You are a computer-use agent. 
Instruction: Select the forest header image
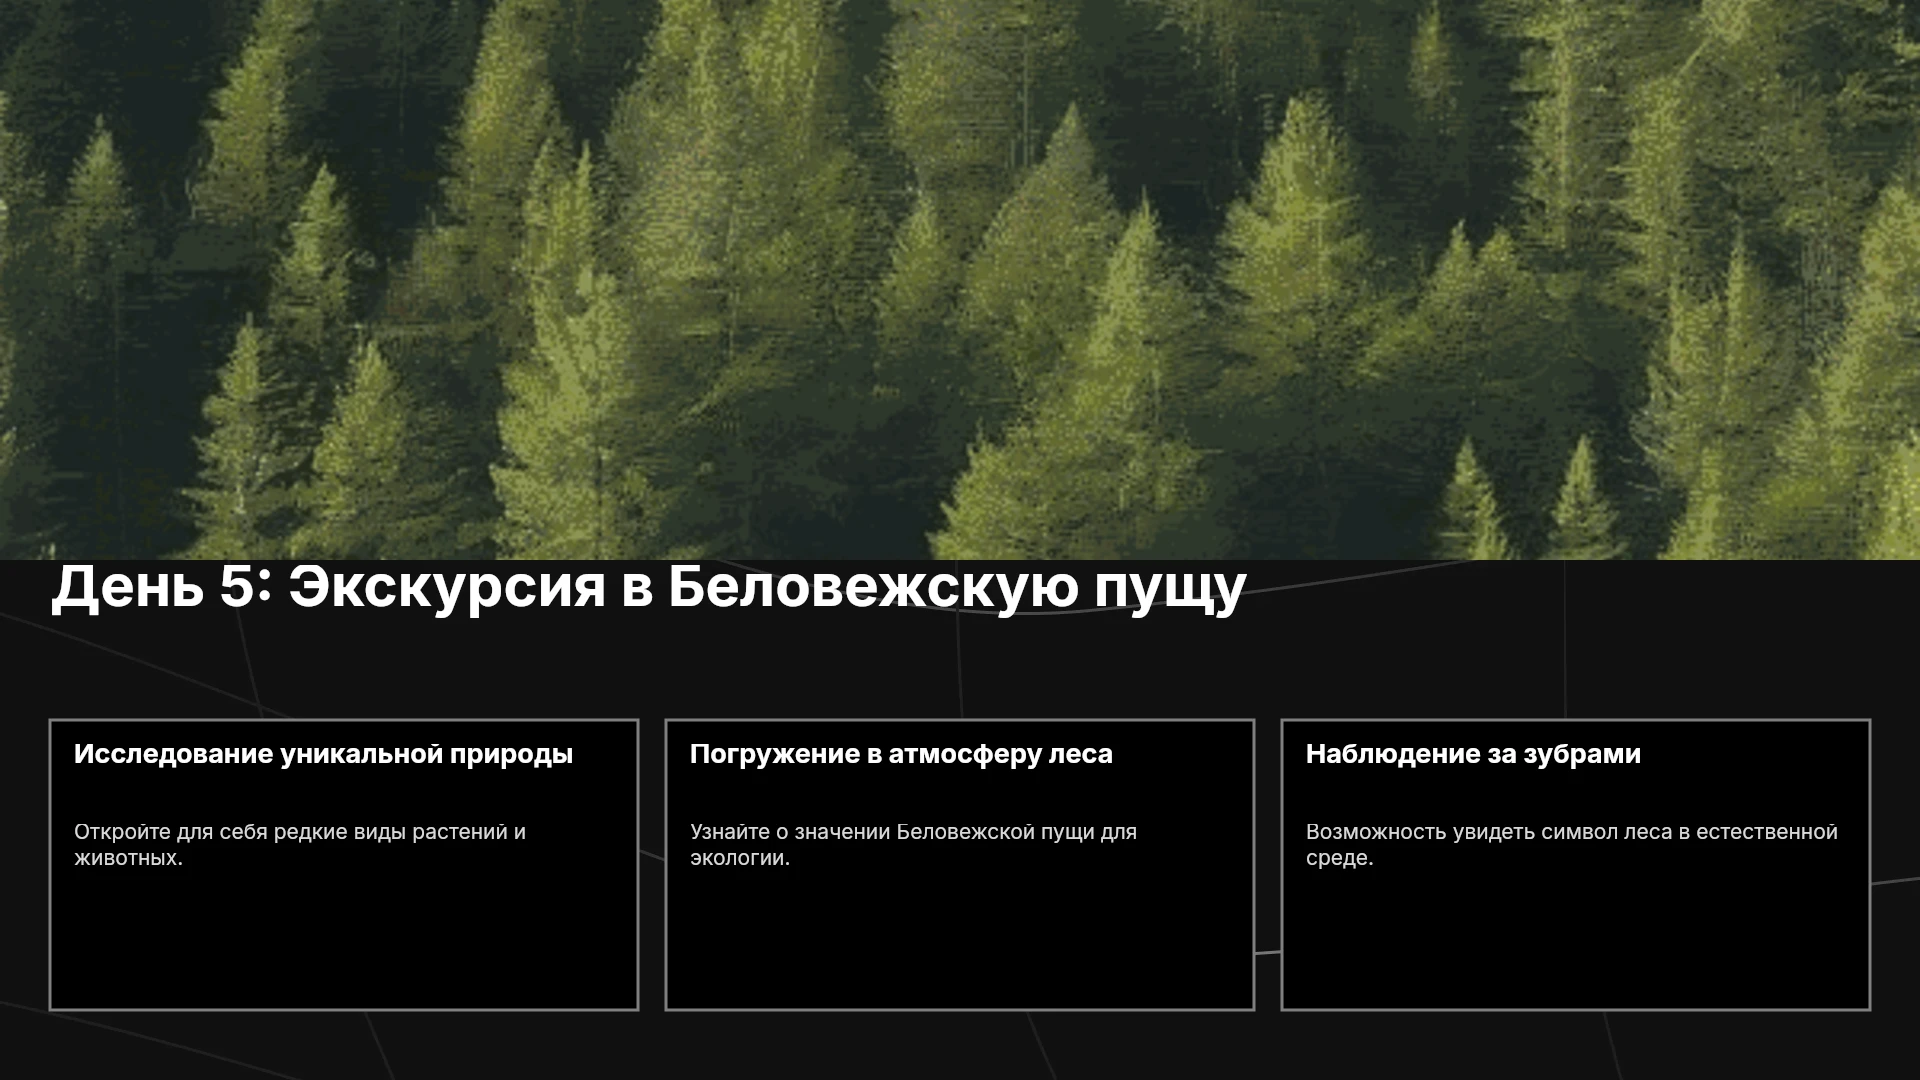coord(960,280)
